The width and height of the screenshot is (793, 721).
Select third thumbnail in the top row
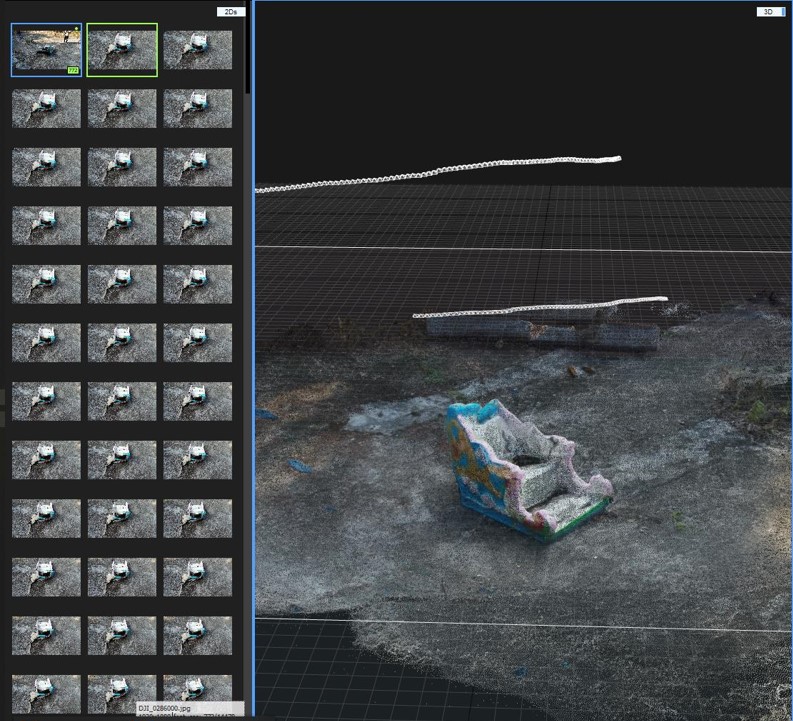tap(198, 49)
